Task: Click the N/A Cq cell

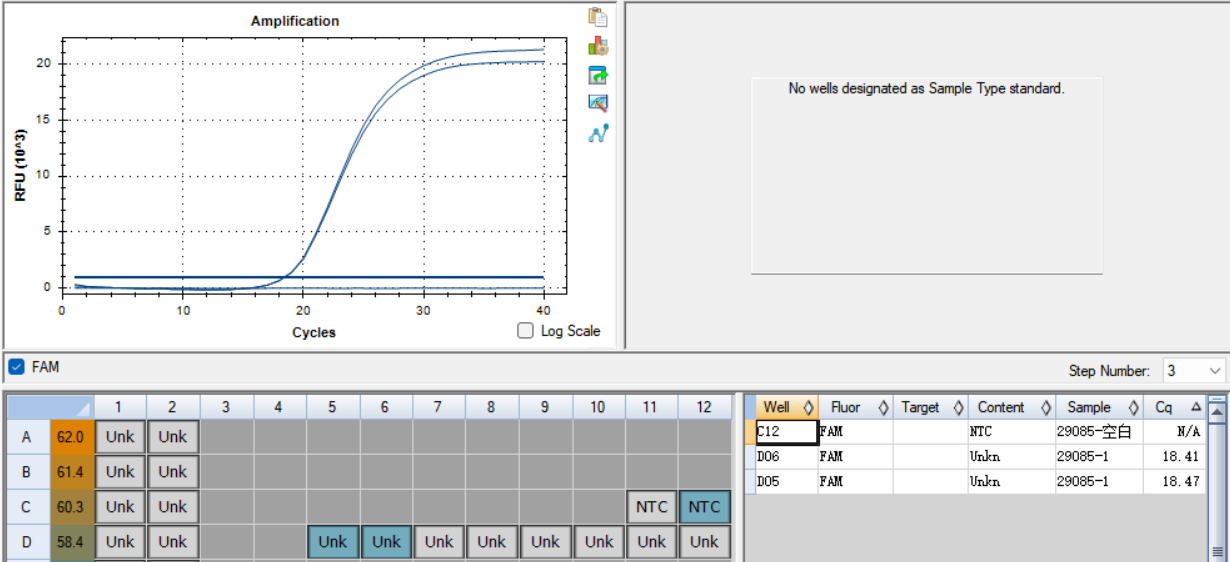Action: 1175,432
